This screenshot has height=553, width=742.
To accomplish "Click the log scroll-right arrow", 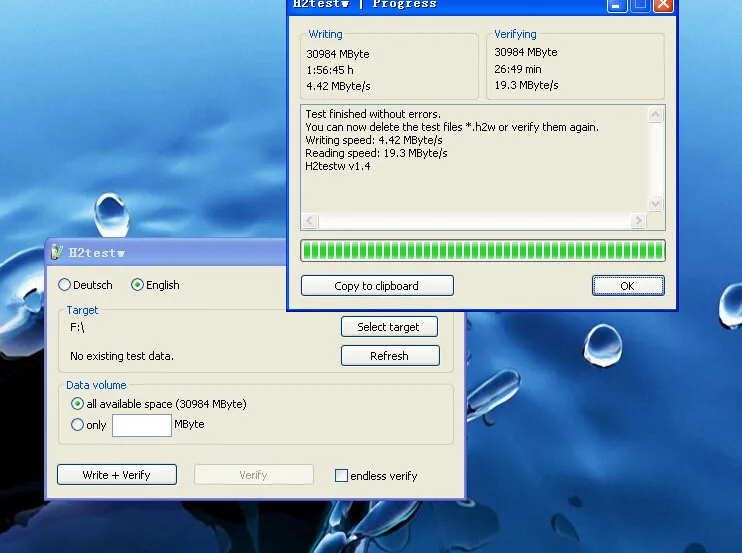I will 638,220.
